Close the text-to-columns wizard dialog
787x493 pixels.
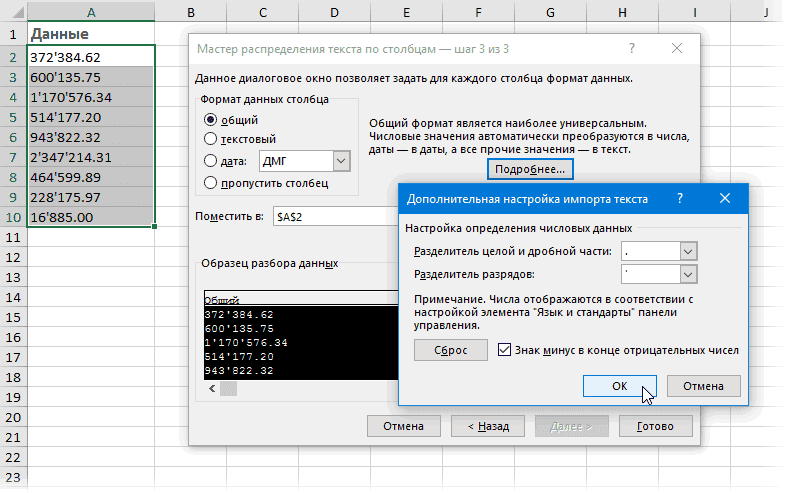[x=677, y=48]
